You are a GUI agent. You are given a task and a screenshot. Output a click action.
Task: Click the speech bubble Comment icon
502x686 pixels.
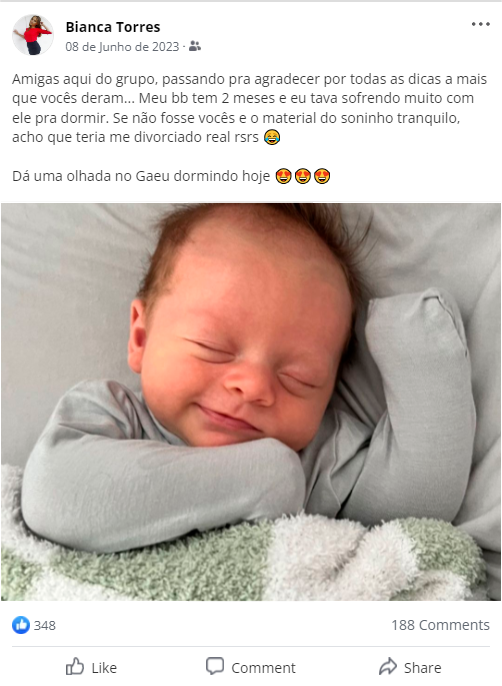click(215, 666)
